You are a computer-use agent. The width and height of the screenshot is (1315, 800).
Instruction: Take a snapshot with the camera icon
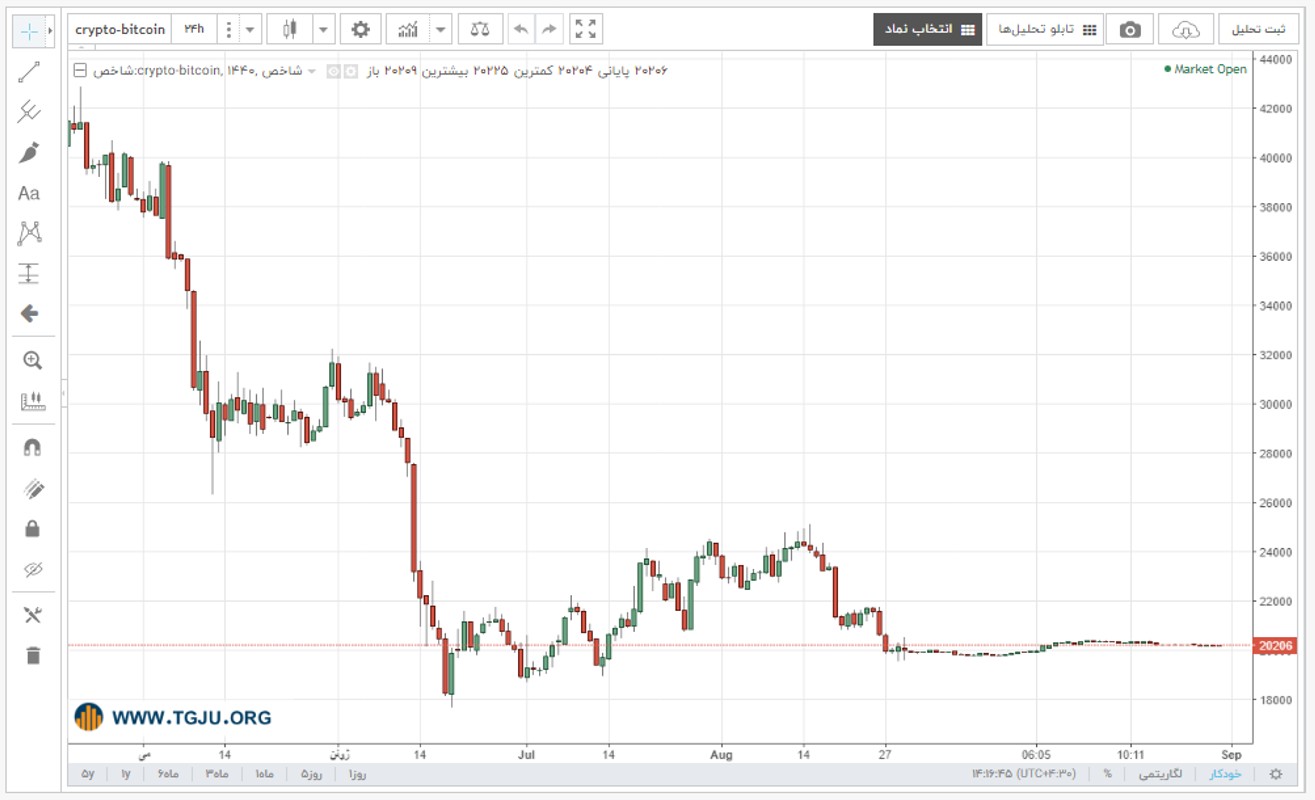(1130, 30)
